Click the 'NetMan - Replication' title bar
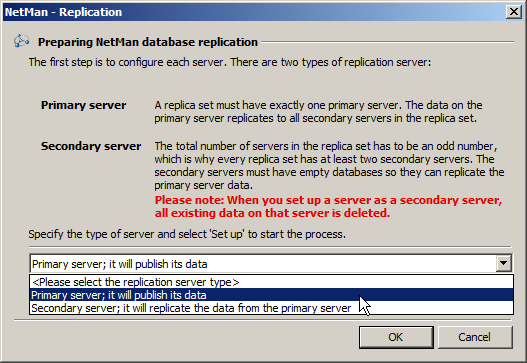The height and width of the screenshot is (363, 527). (254, 12)
